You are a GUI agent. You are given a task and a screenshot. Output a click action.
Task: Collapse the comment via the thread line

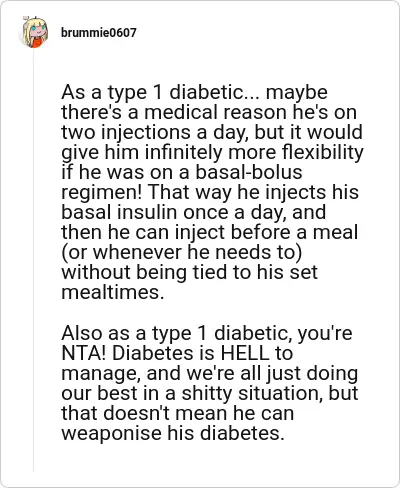point(33,260)
